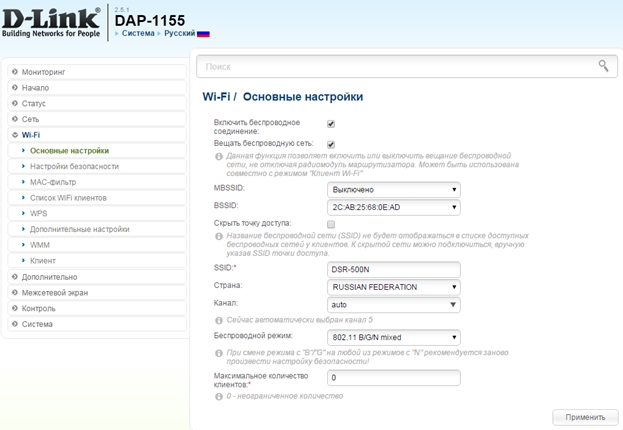Open the wireless mode 802.11 B/G/N dropdown
623x430 pixels.
tap(394, 337)
